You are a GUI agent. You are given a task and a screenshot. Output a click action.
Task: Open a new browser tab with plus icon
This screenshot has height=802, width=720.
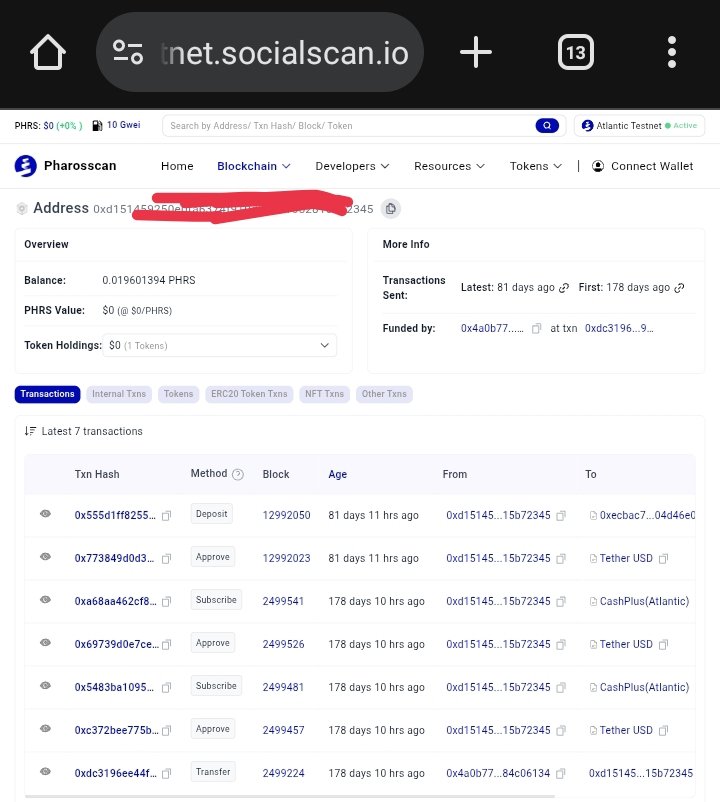(x=476, y=52)
